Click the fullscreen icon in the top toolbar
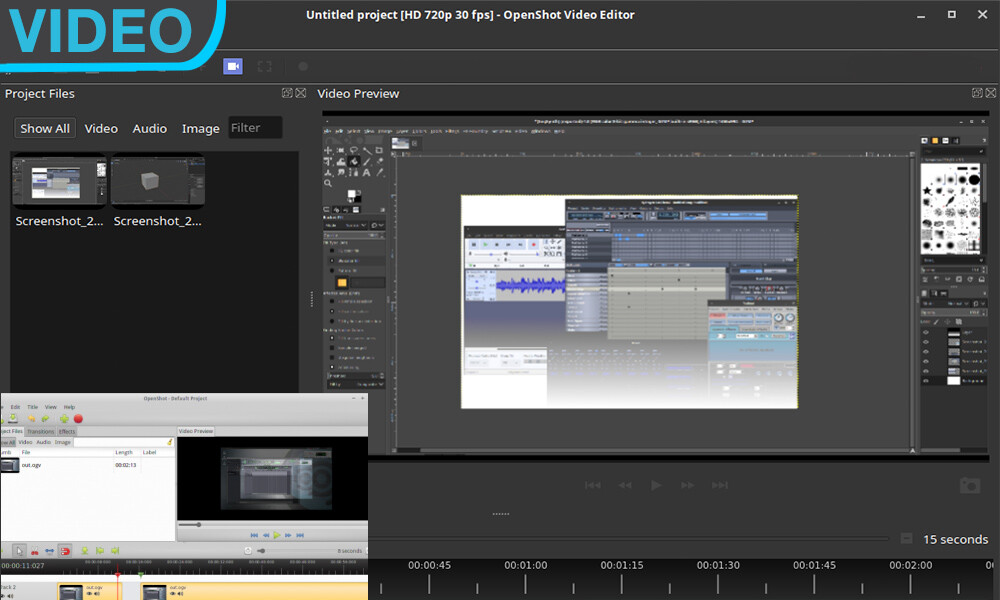1000x600 pixels. pos(264,66)
